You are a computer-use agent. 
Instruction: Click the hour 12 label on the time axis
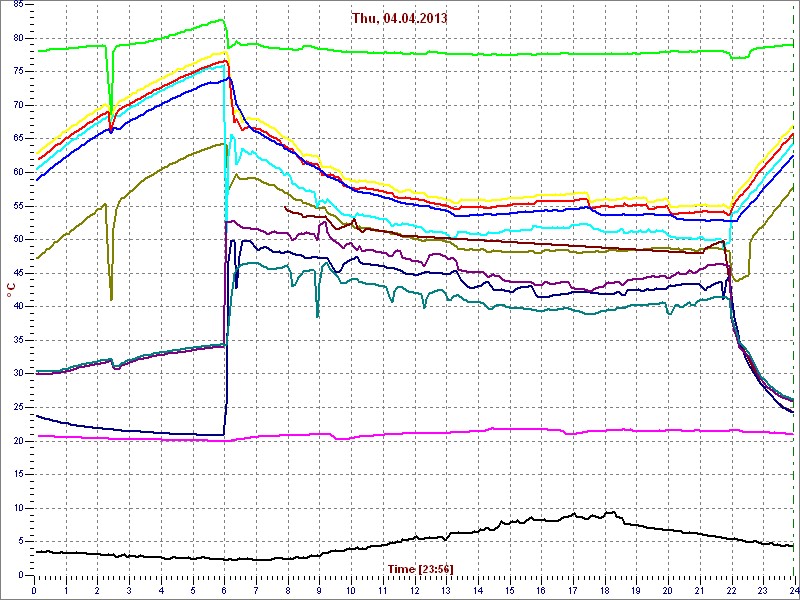click(415, 590)
